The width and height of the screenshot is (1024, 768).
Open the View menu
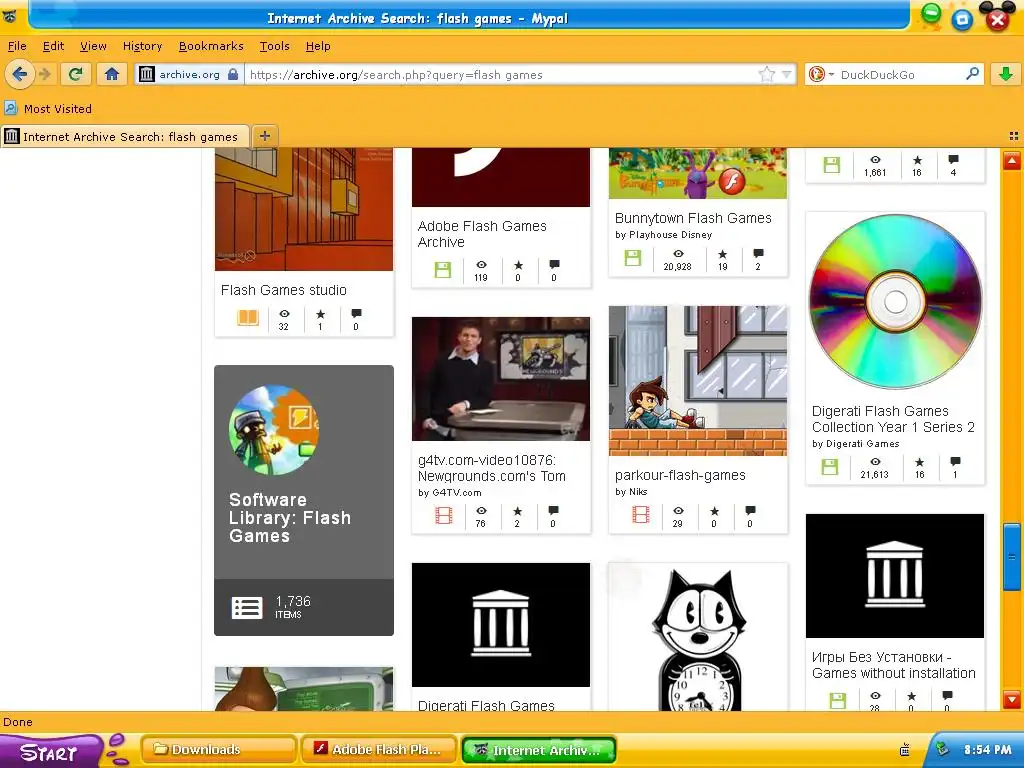(93, 46)
